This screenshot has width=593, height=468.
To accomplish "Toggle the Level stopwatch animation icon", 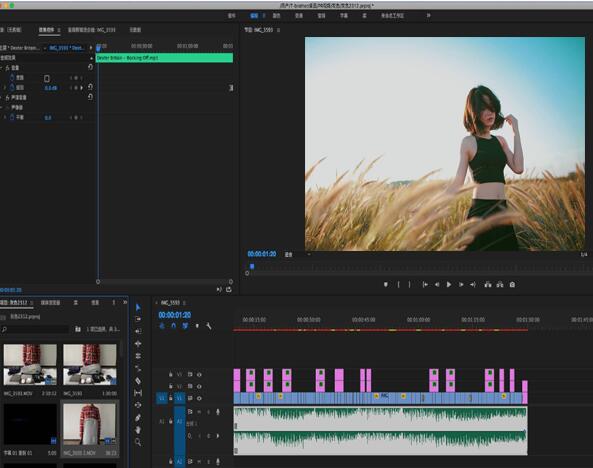I will 12,87.
